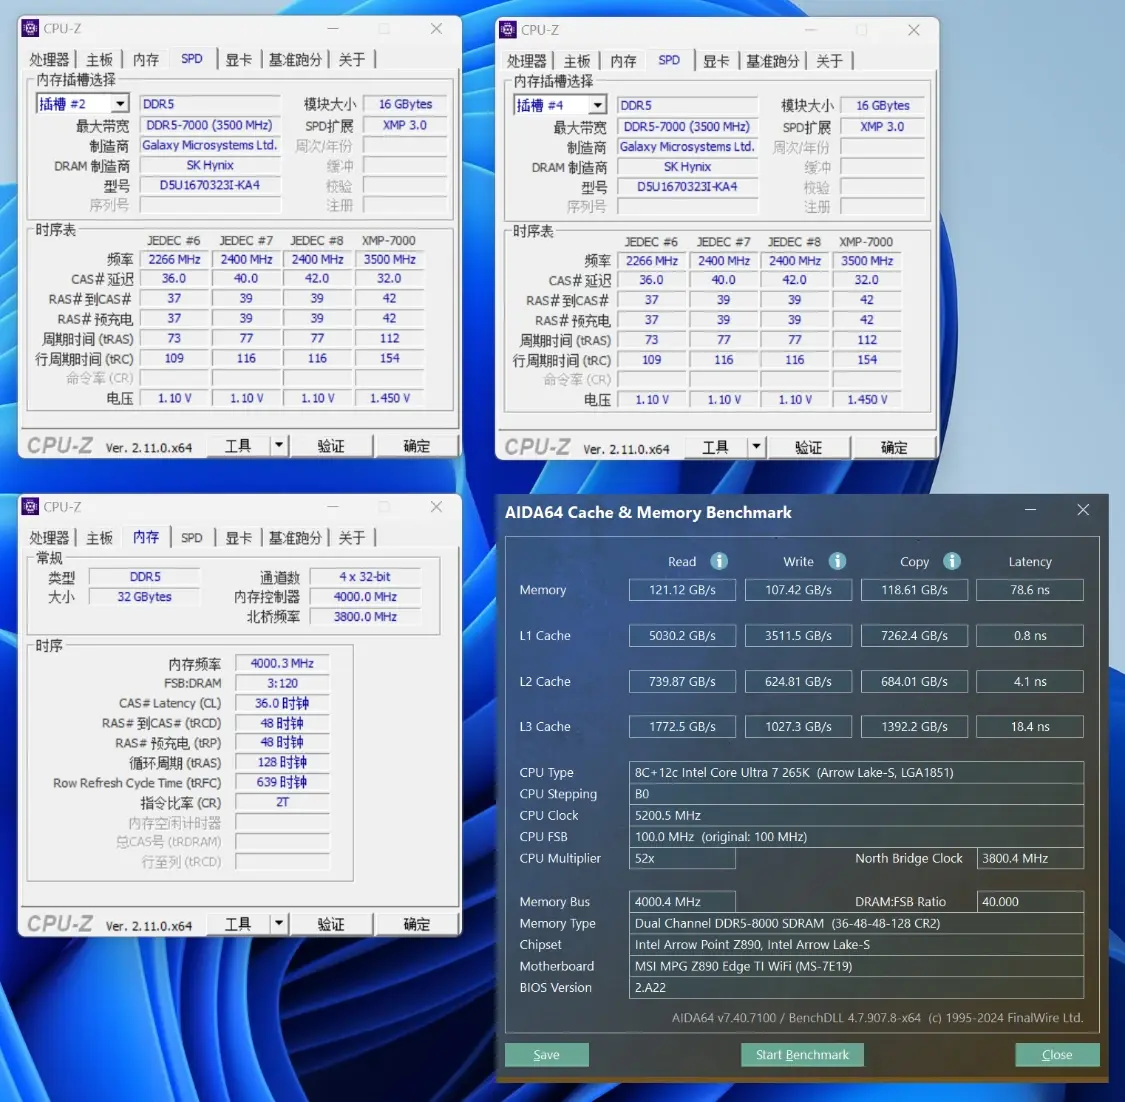This screenshot has height=1102, width=1125.
Task: Open 关于 tab in slot #4 window
Action: (829, 61)
